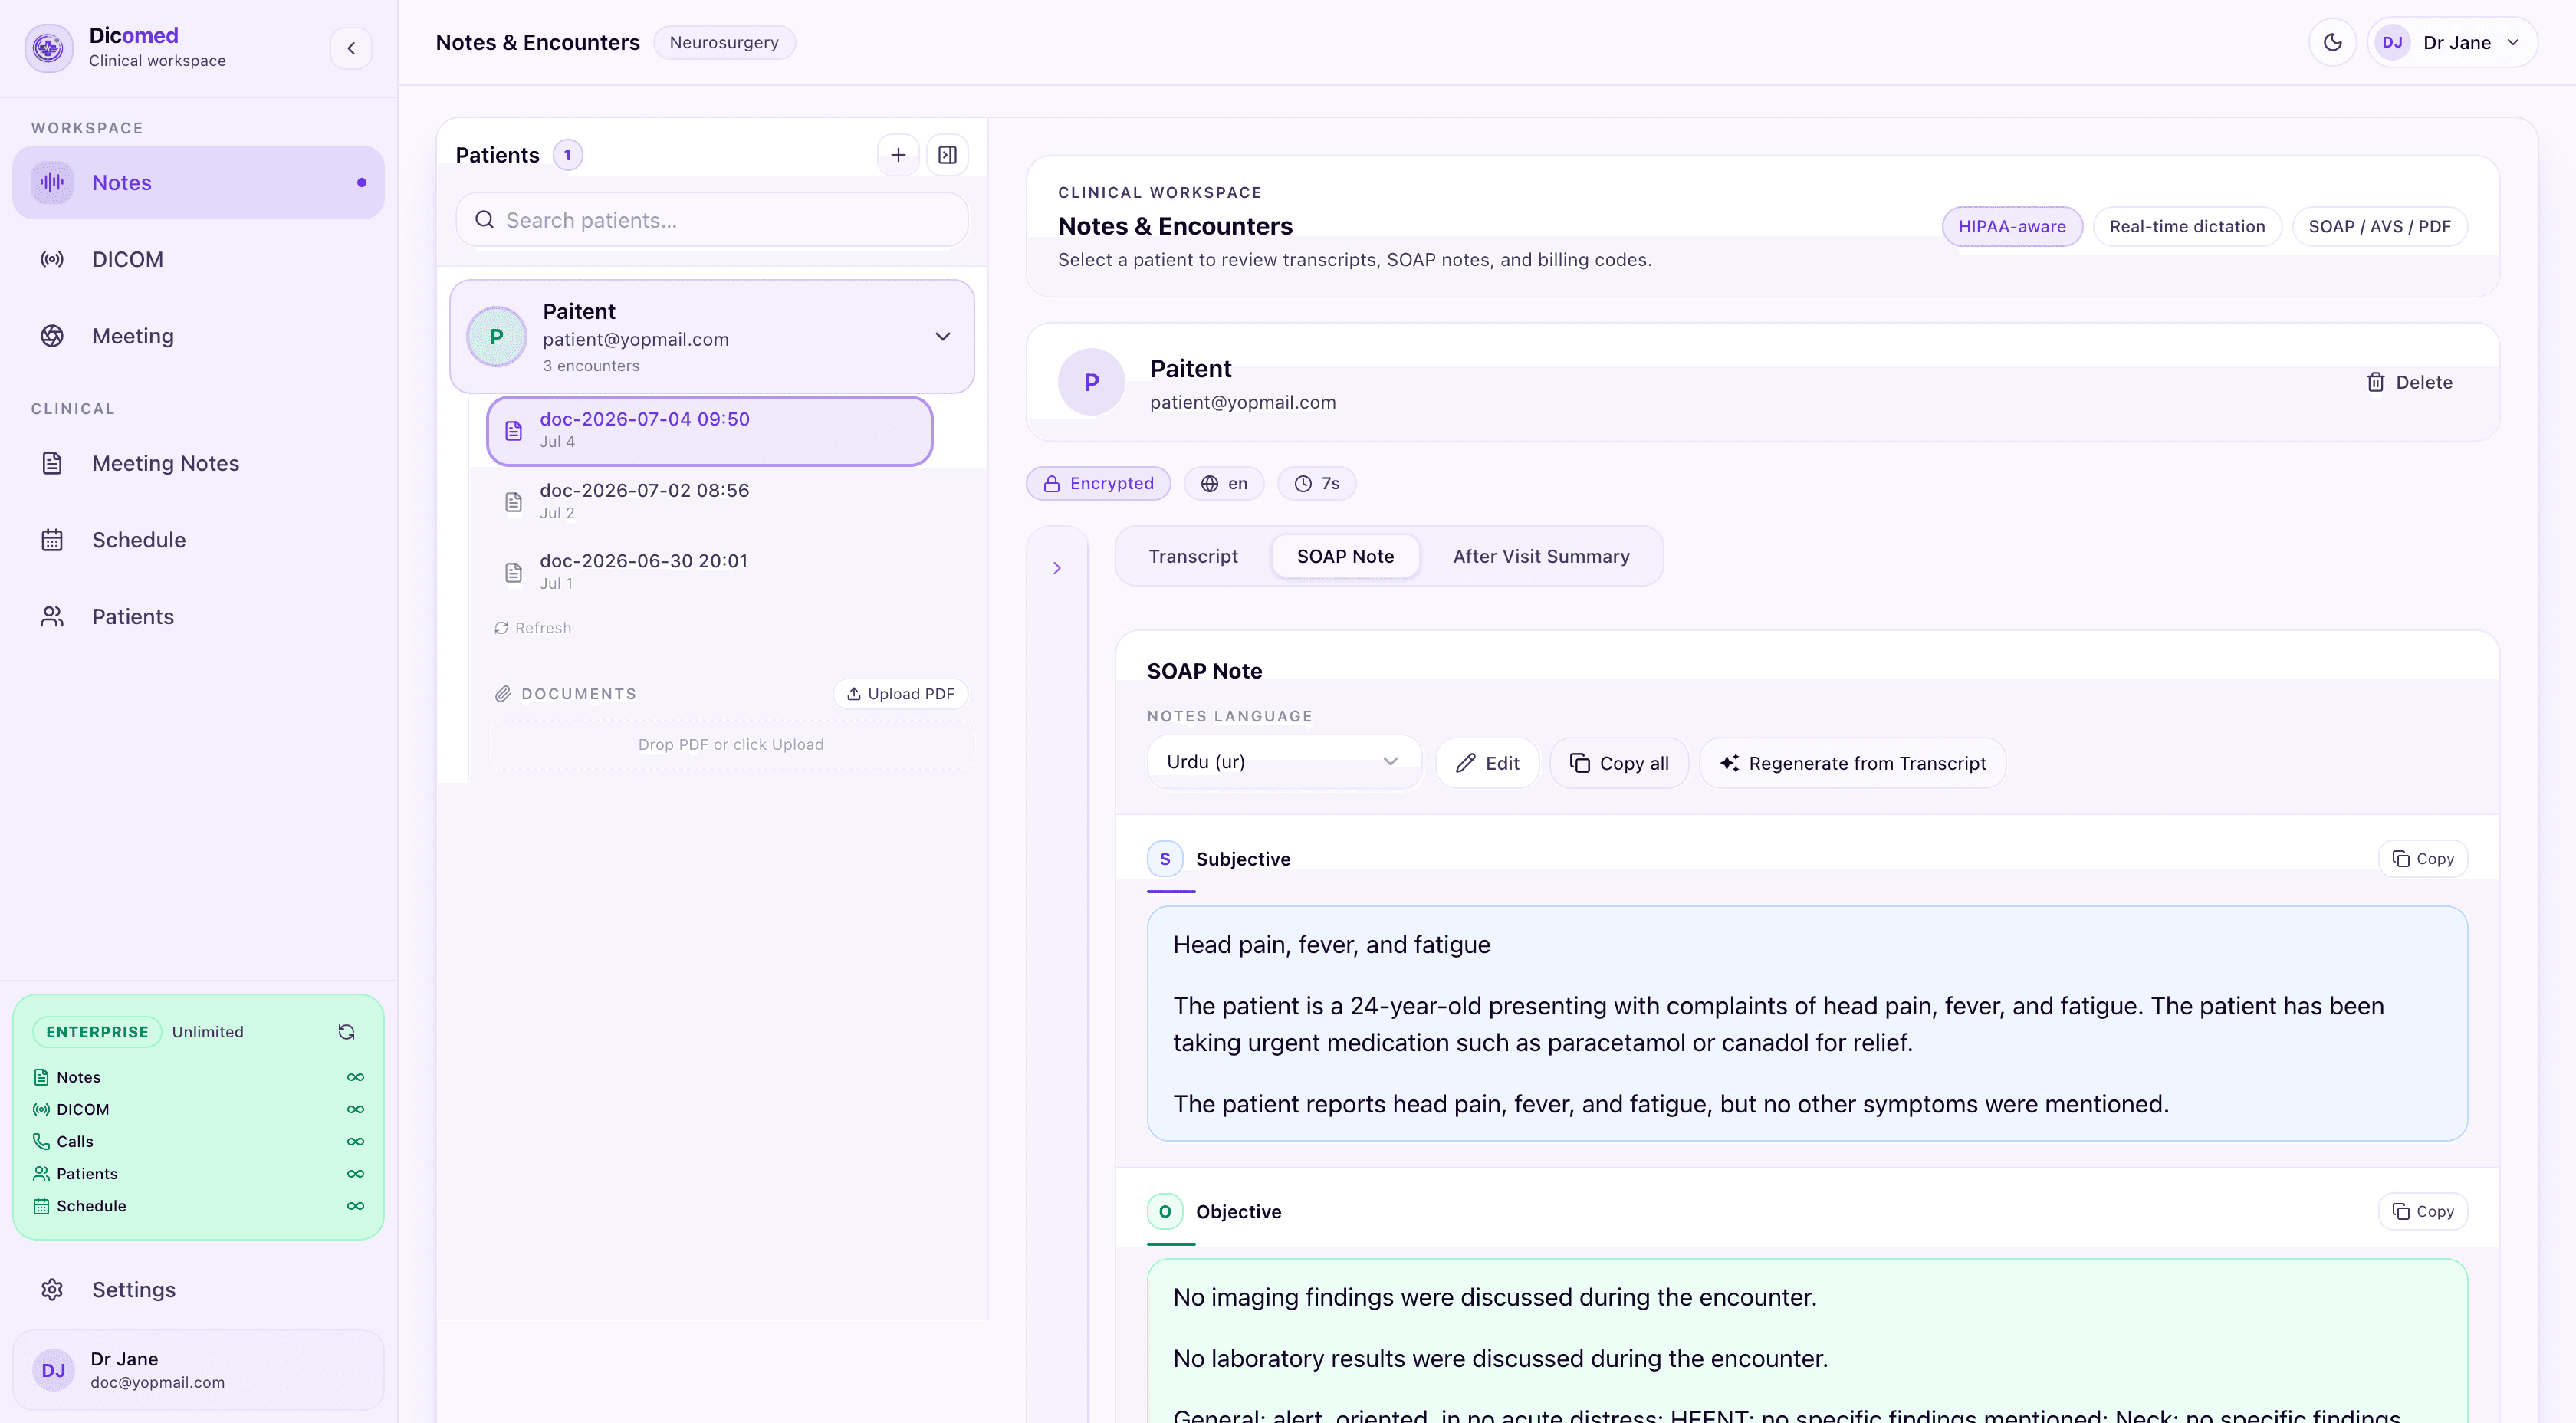Click the Patients people icon in sidebar
The height and width of the screenshot is (1423, 2576).
pyautogui.click(x=52, y=617)
